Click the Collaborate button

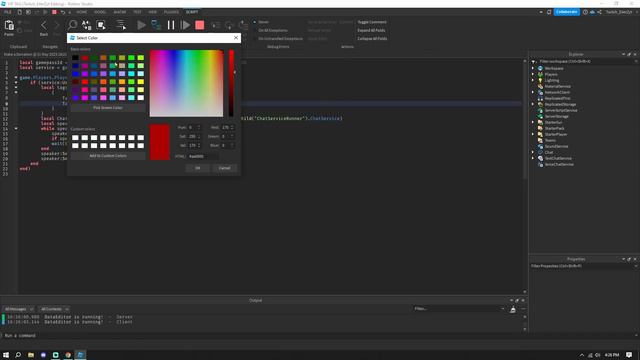click(567, 12)
